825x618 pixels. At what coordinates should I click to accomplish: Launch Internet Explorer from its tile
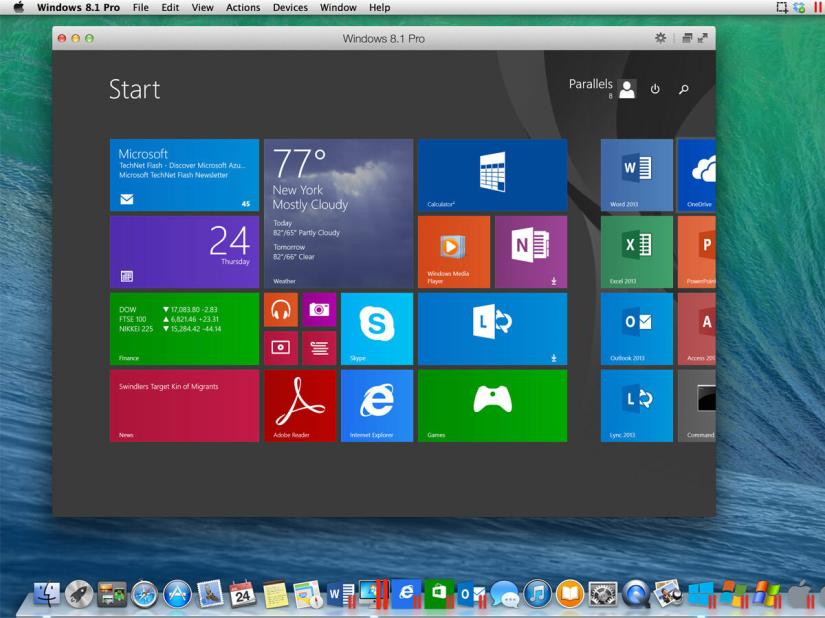click(x=376, y=405)
